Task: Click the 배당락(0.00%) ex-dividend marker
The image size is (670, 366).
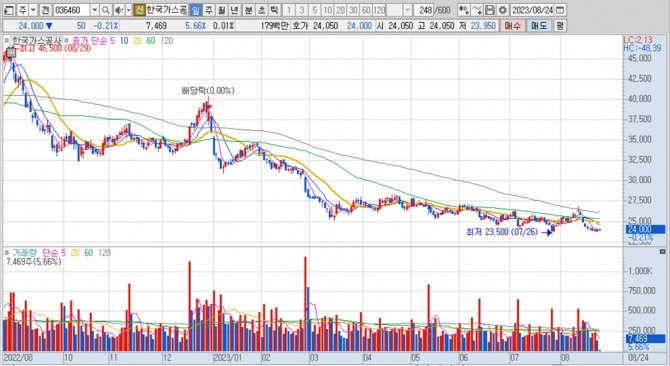Action: 208,91
